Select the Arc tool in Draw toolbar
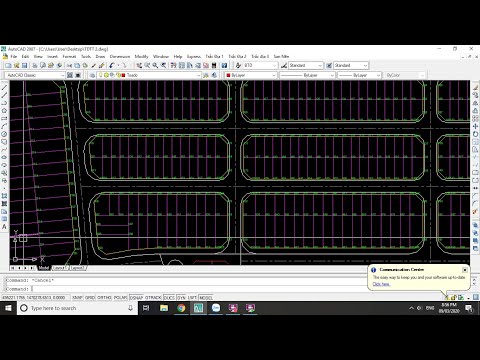The width and height of the screenshot is (480, 360). point(4,126)
